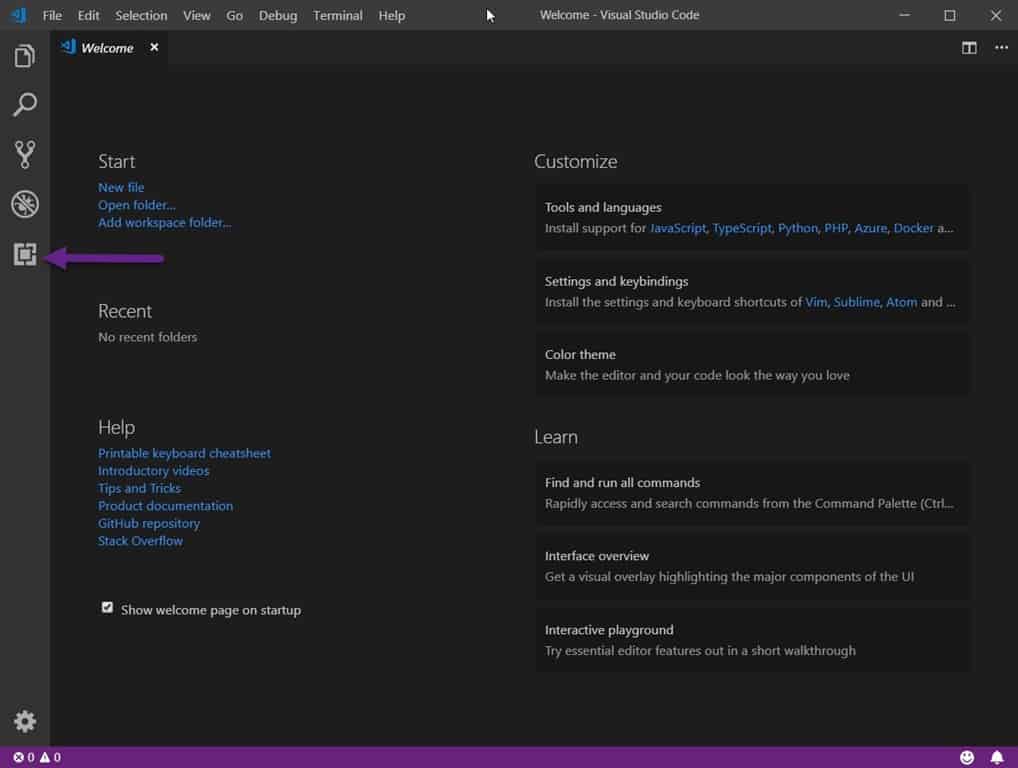This screenshot has width=1018, height=768.
Task: Click the Vim keybindings link
Action: tap(816, 302)
